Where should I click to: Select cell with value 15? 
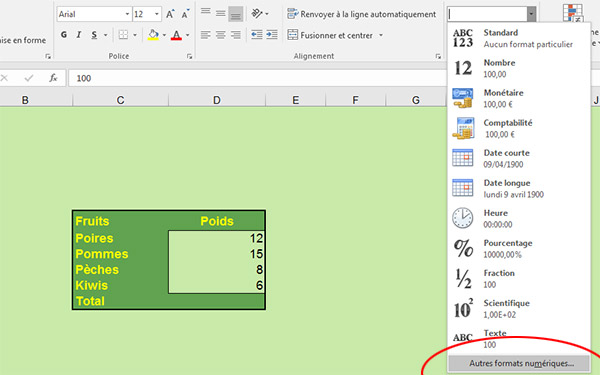(217, 254)
